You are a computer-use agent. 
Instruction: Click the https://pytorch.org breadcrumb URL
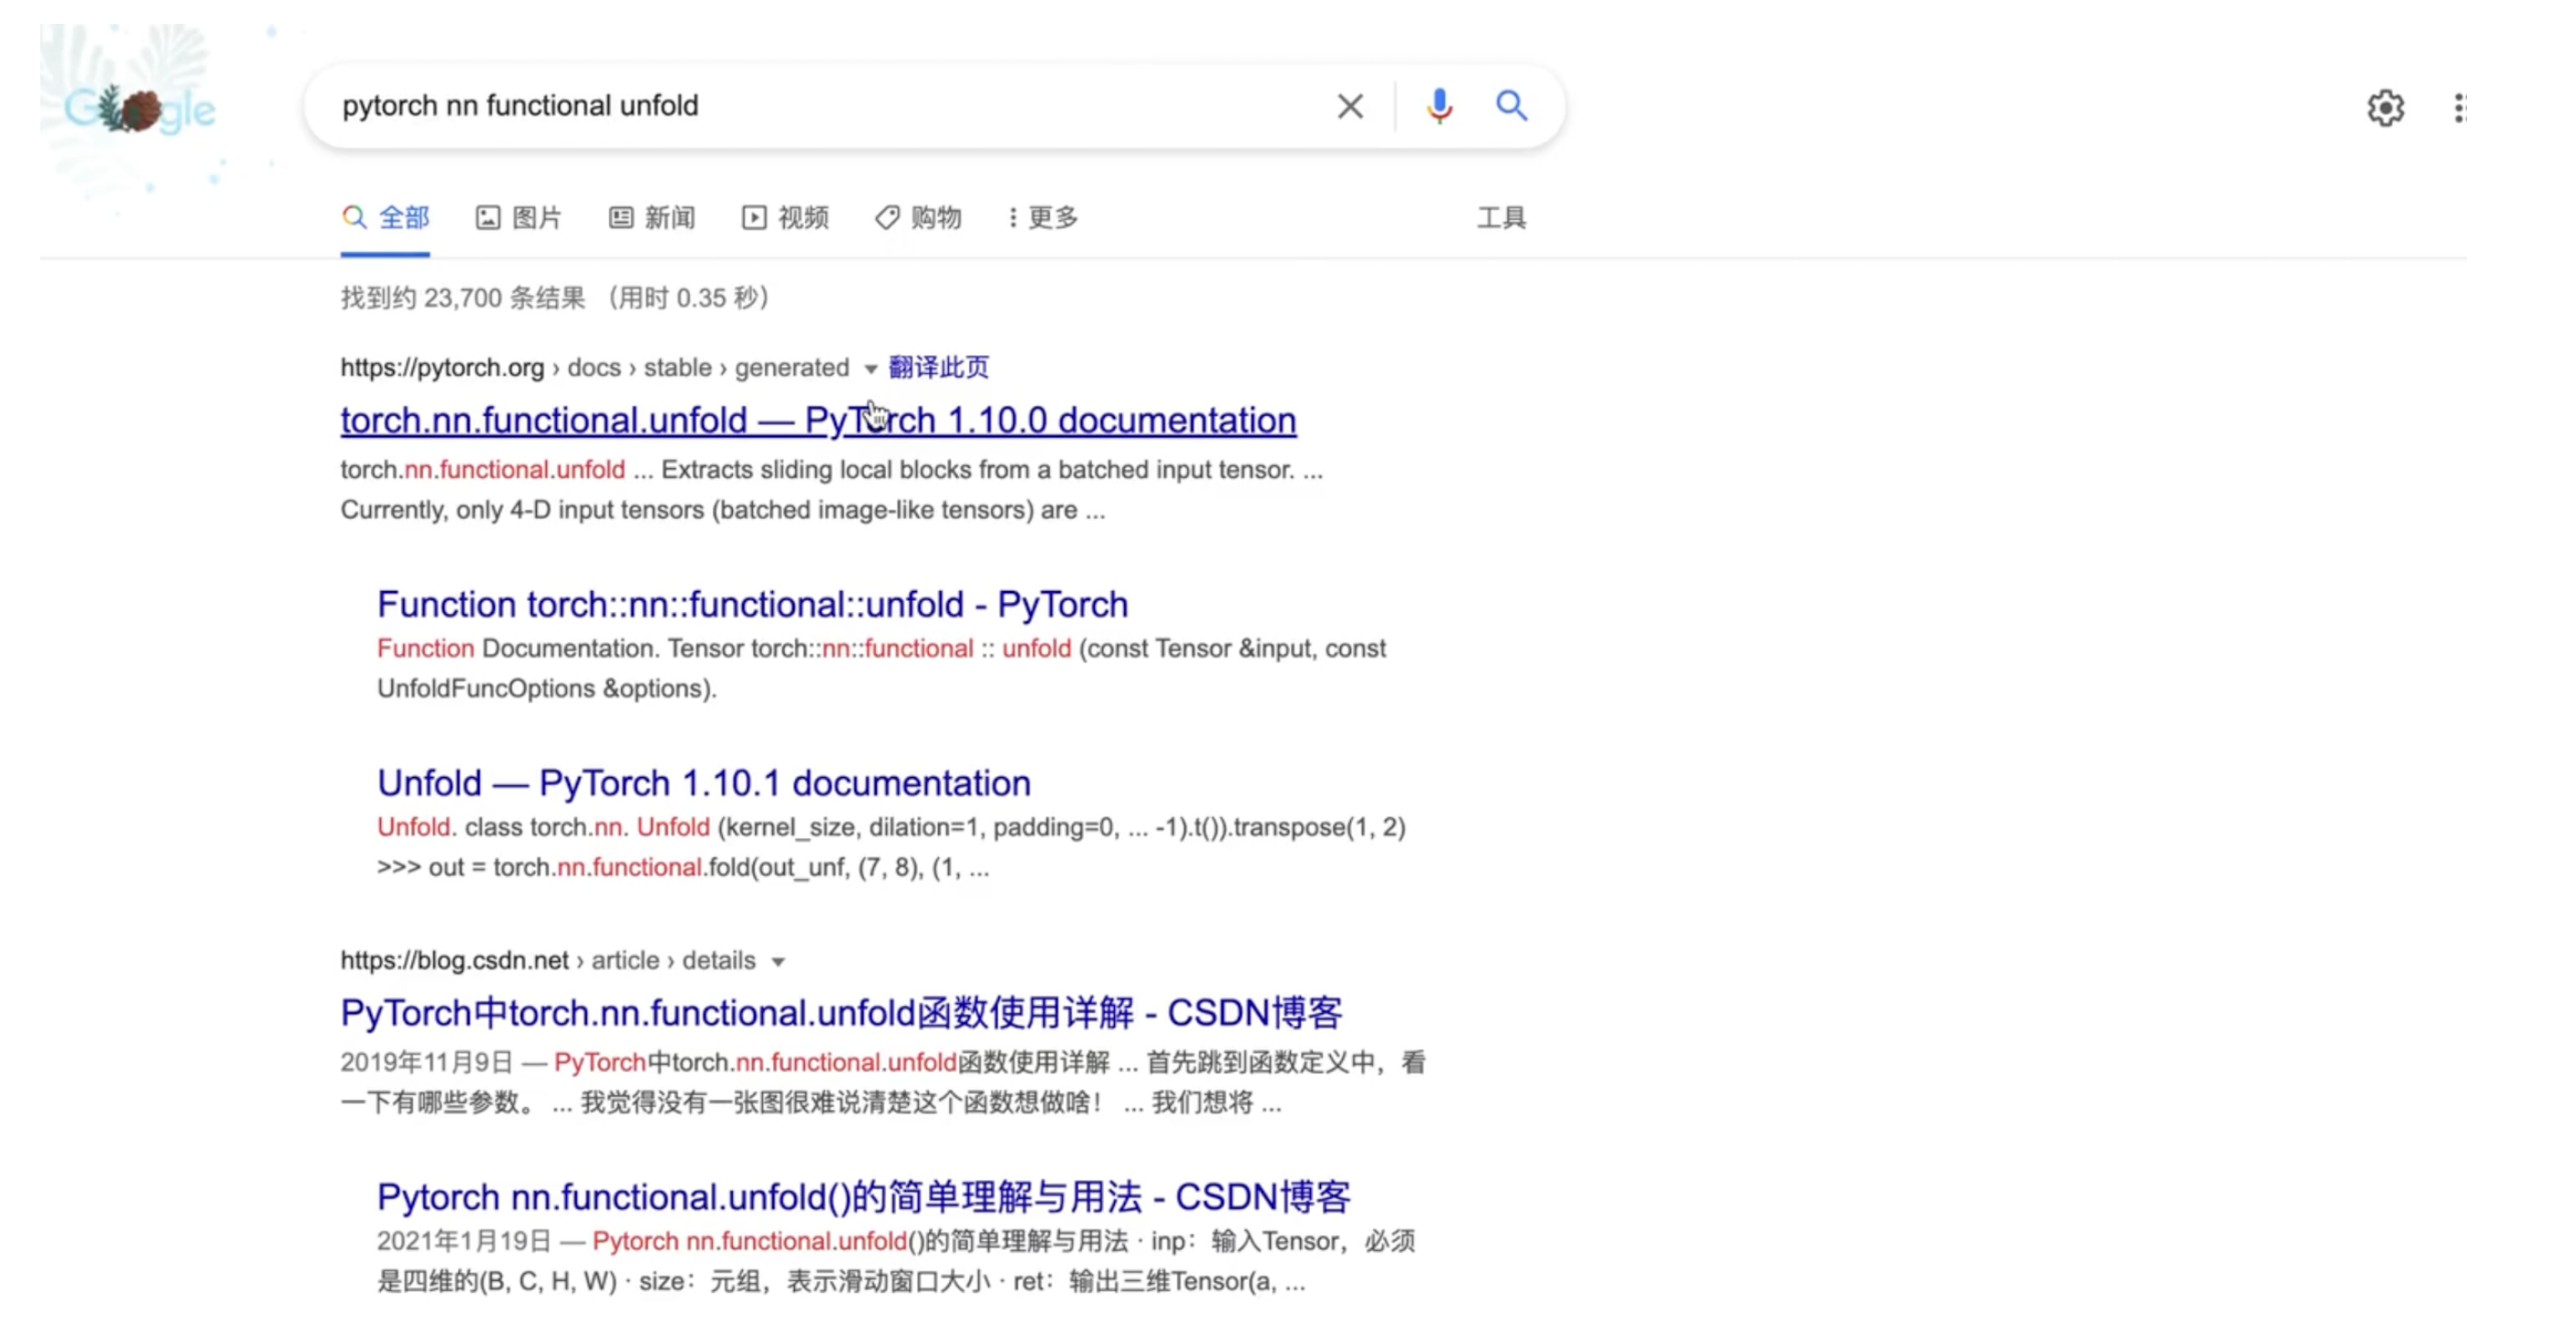click(442, 368)
